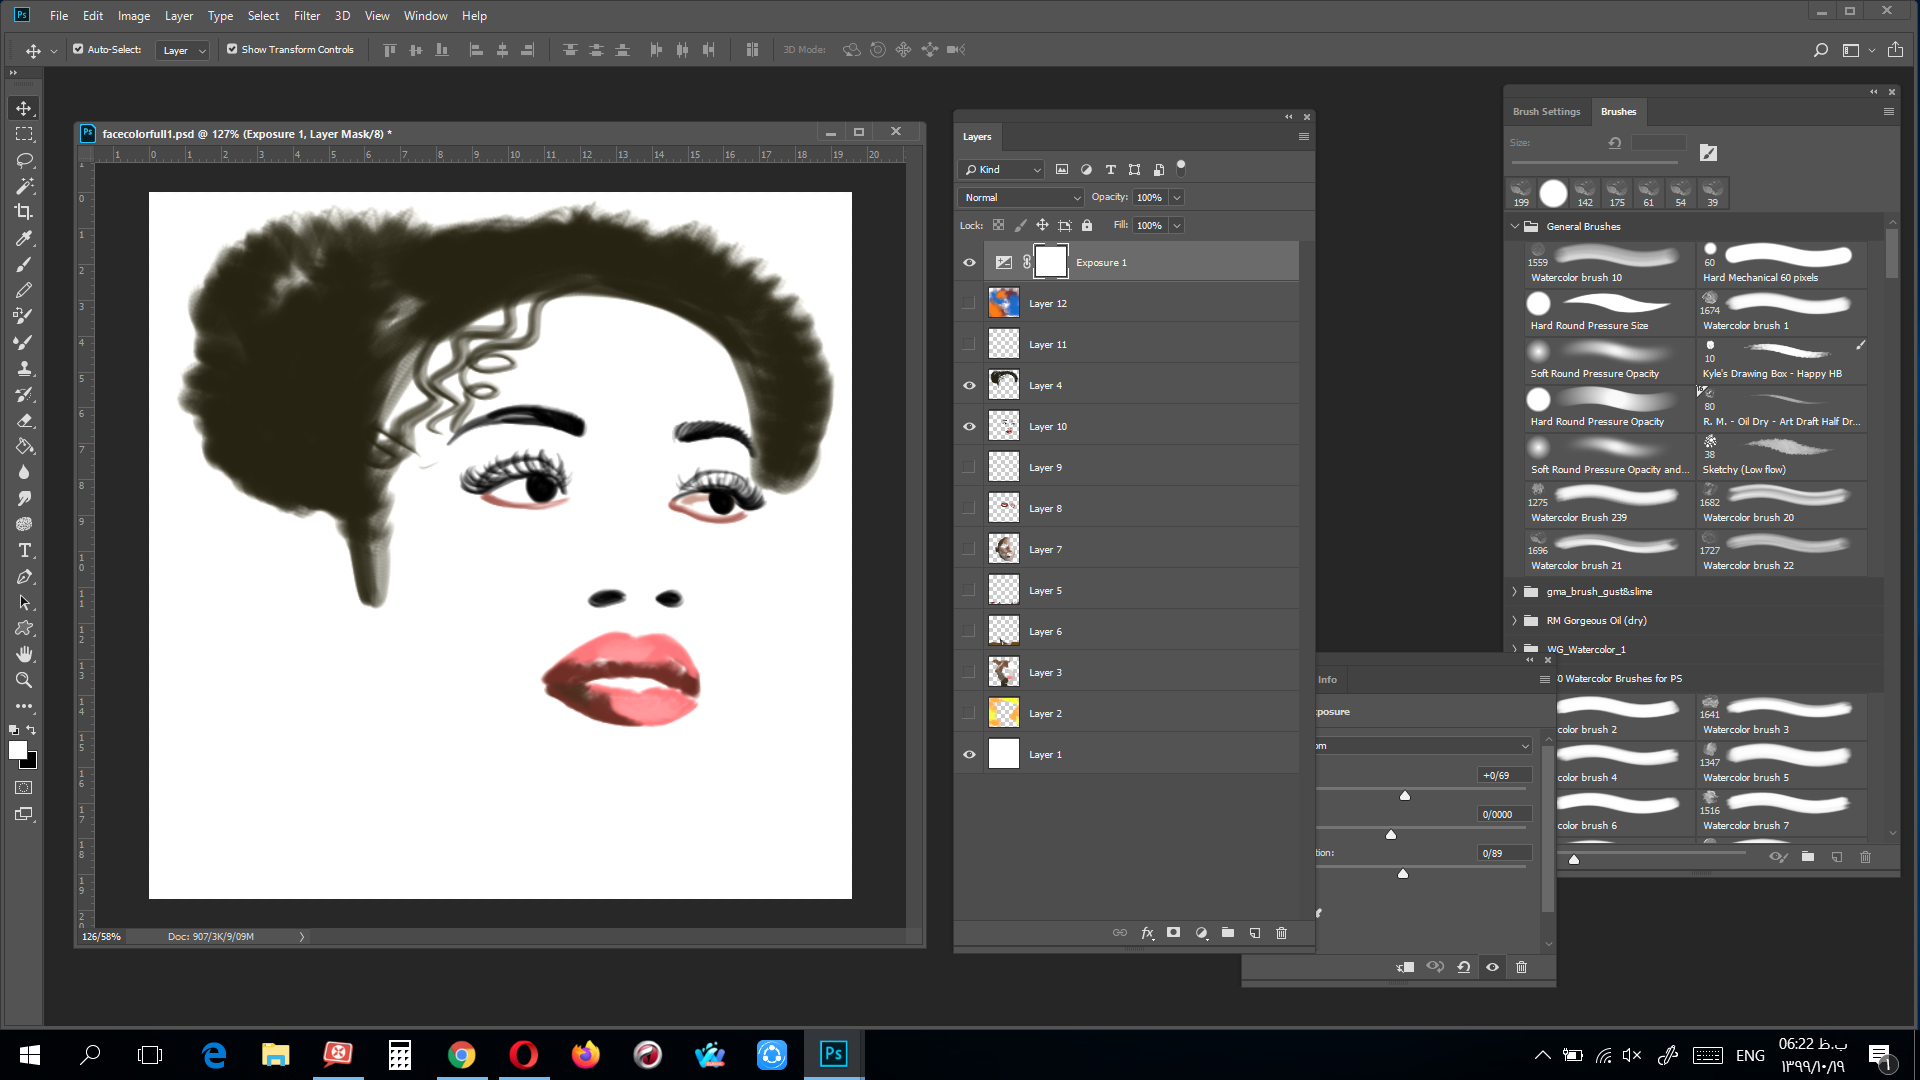Collapse General Brushes folder
The width and height of the screenshot is (1920, 1080).
(x=1515, y=227)
